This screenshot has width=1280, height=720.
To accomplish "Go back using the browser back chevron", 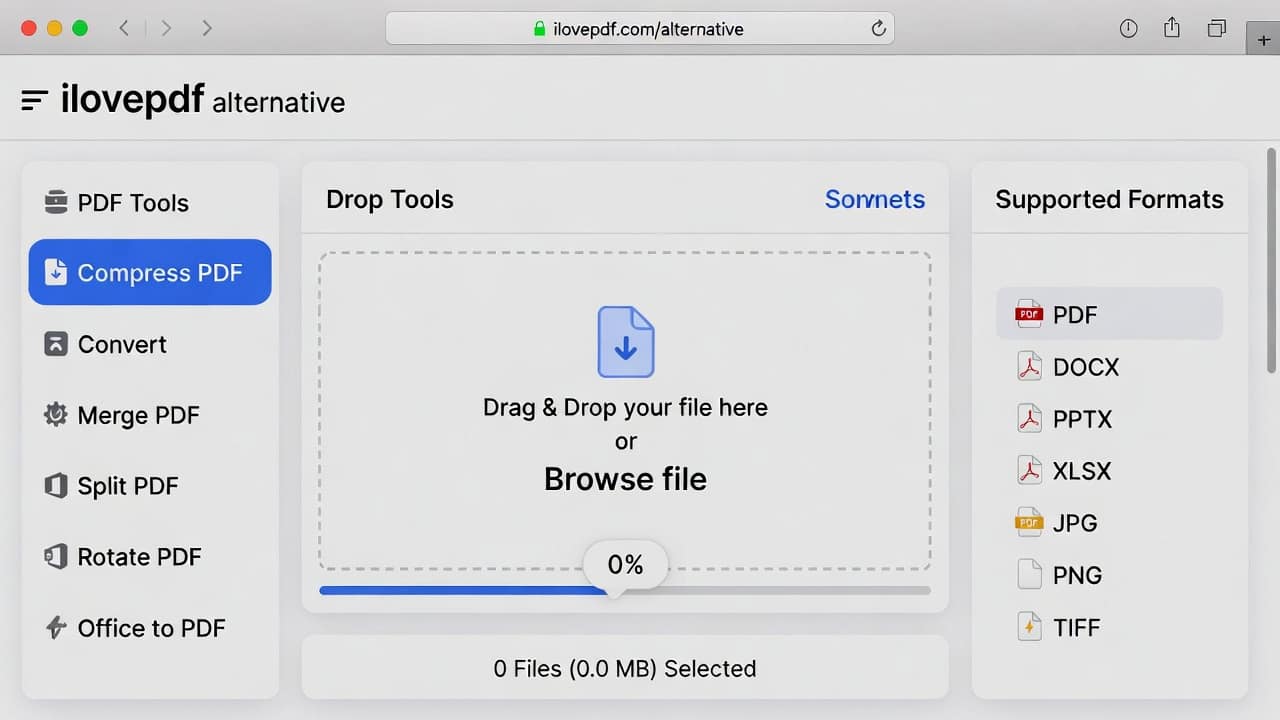I will point(124,28).
